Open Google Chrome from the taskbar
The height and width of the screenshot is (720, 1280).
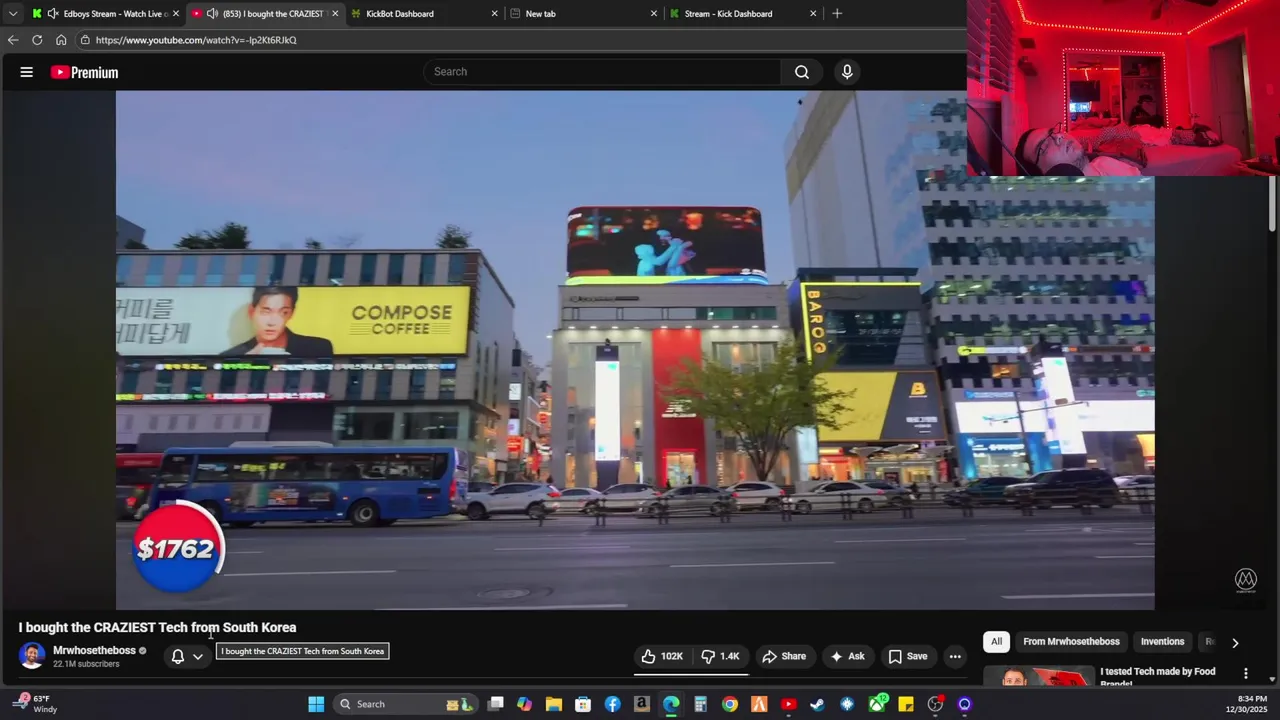(x=730, y=704)
